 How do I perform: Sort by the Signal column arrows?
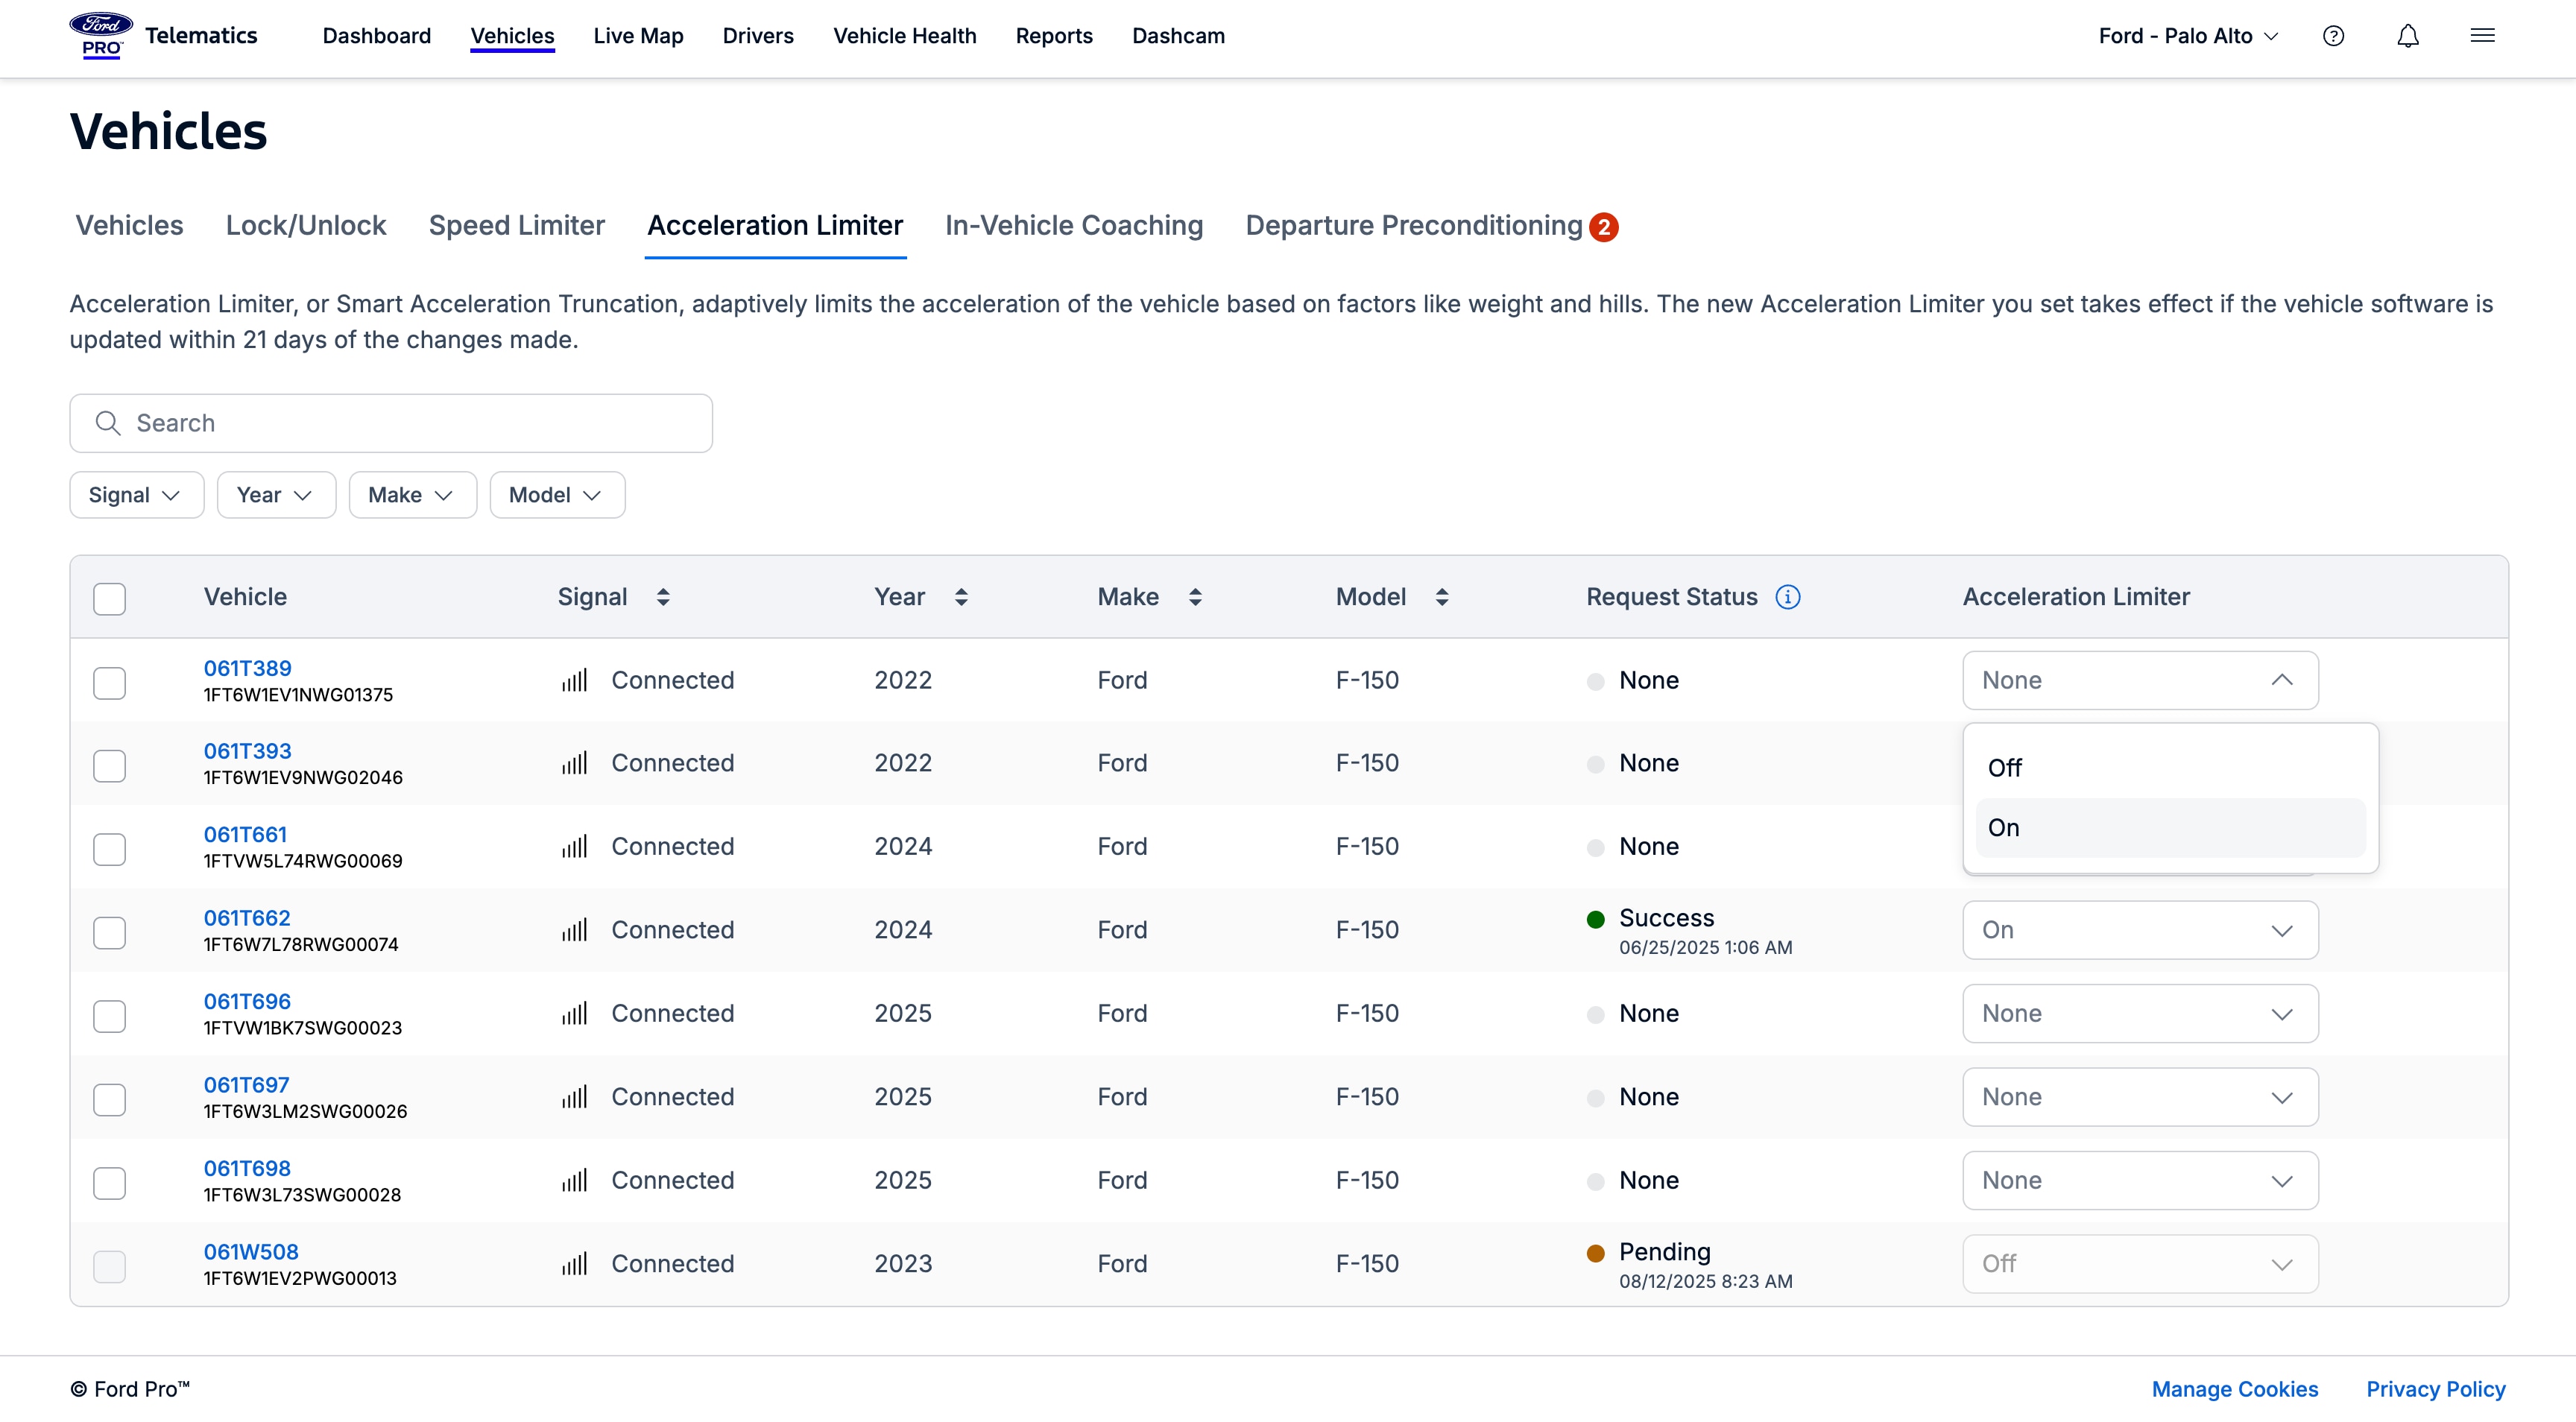tap(663, 597)
